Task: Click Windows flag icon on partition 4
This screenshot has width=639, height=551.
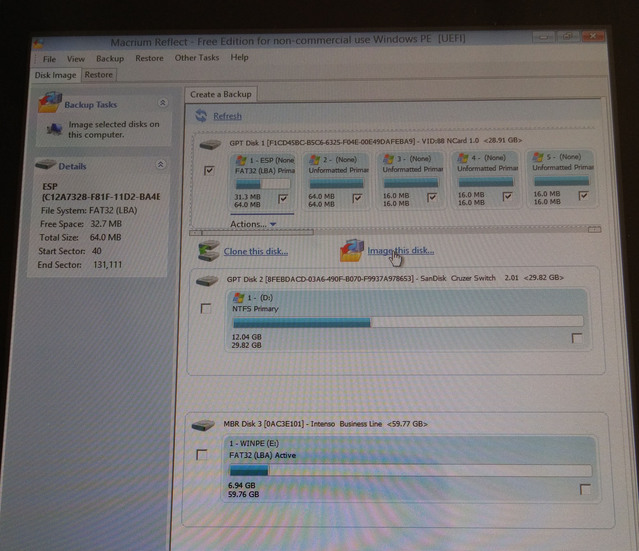Action: pos(463,158)
